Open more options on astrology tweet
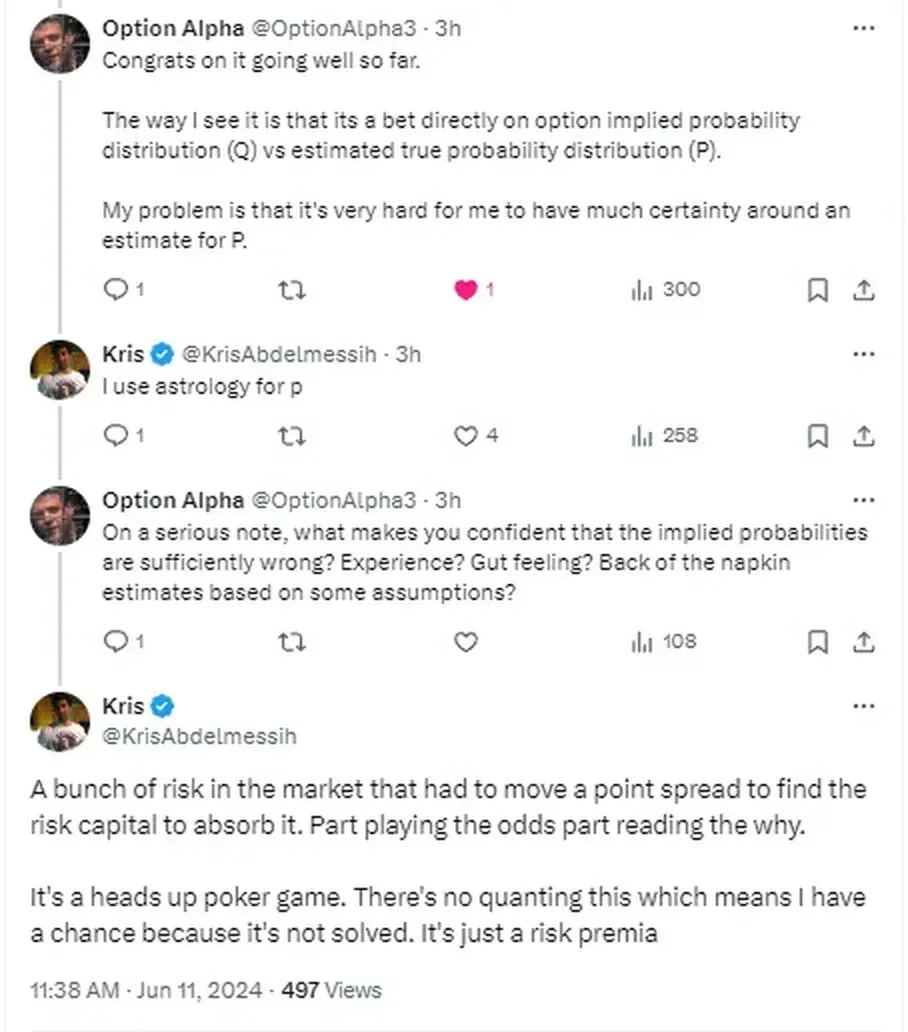908x1032 pixels. click(x=863, y=354)
